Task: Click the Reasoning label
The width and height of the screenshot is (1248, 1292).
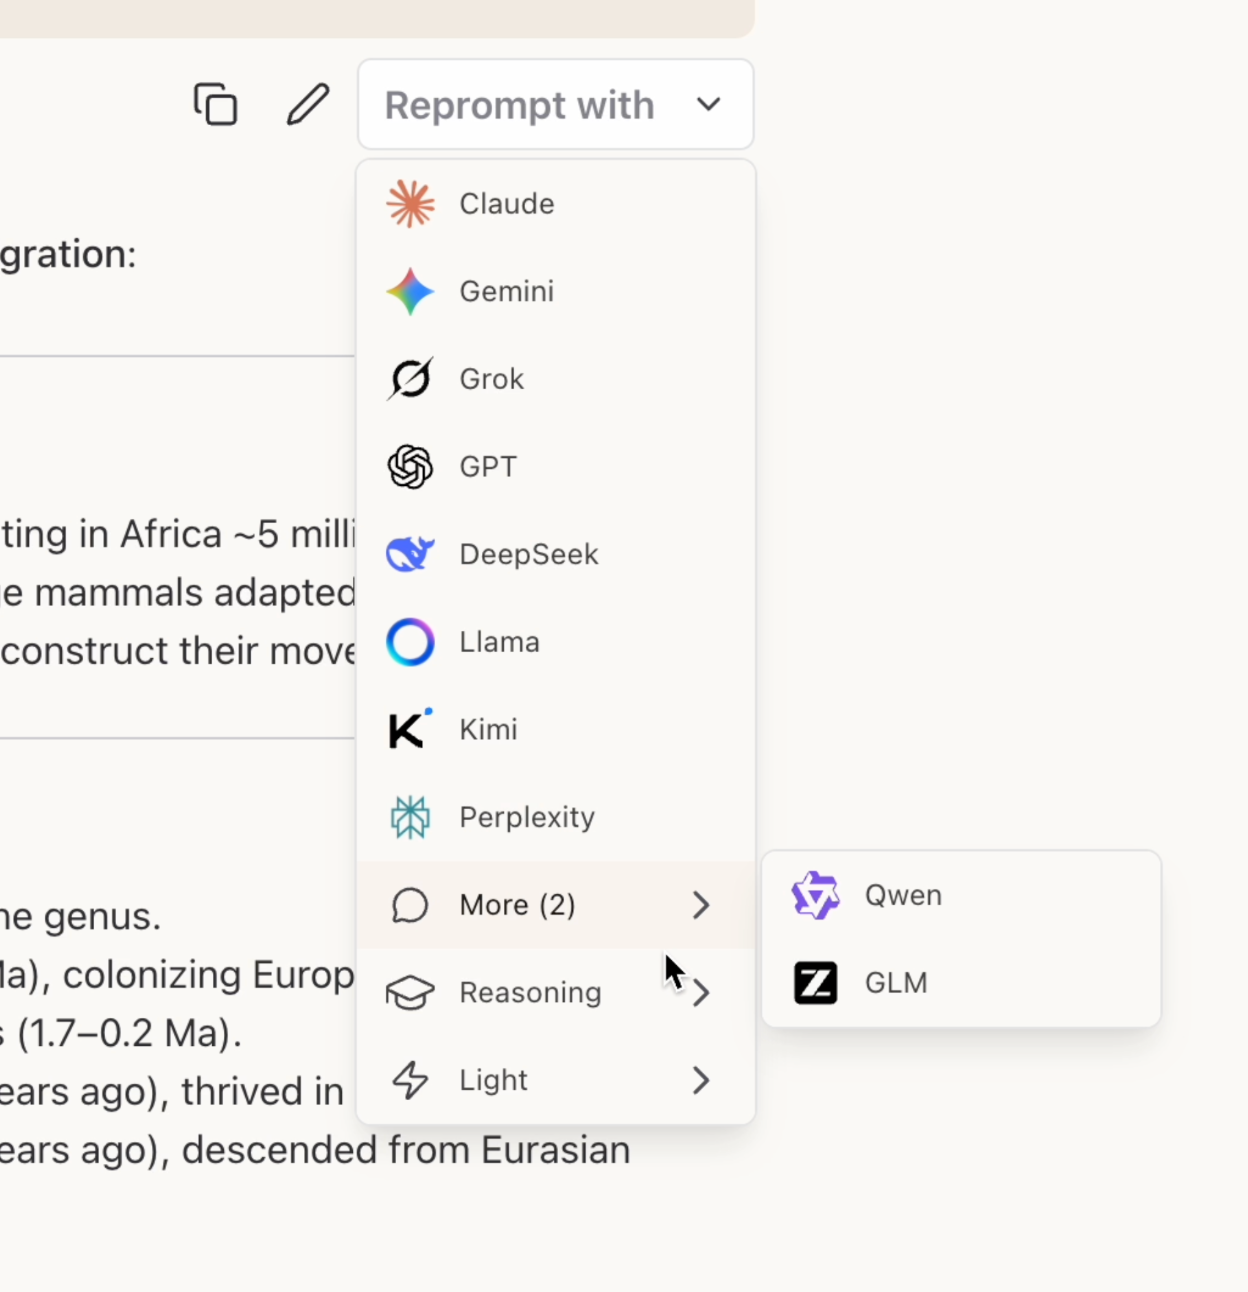Action: (530, 993)
